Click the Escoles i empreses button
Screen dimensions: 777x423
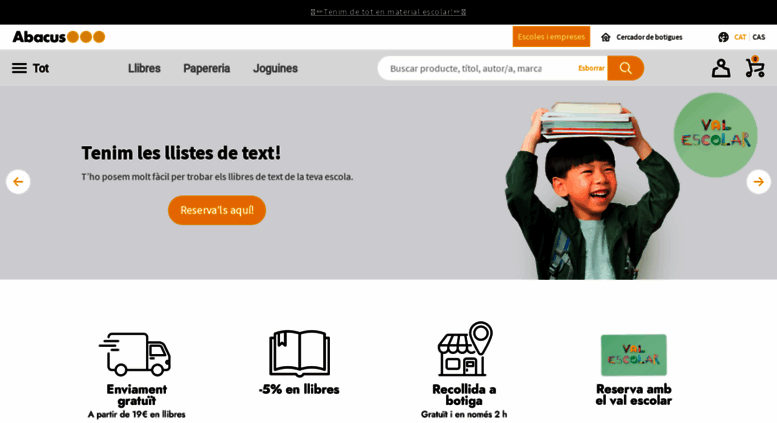tap(551, 37)
